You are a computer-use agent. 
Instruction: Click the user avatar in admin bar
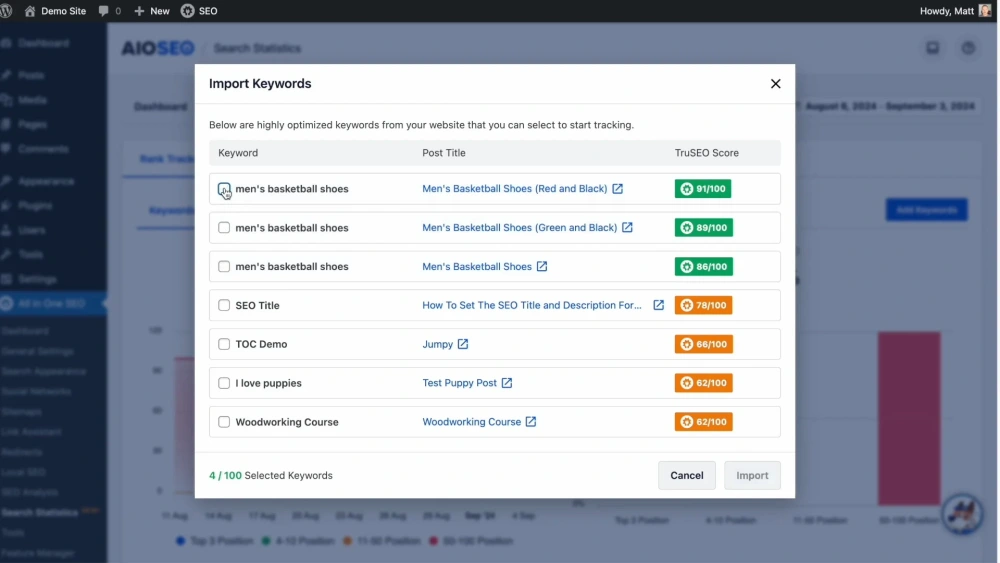[x=985, y=11]
